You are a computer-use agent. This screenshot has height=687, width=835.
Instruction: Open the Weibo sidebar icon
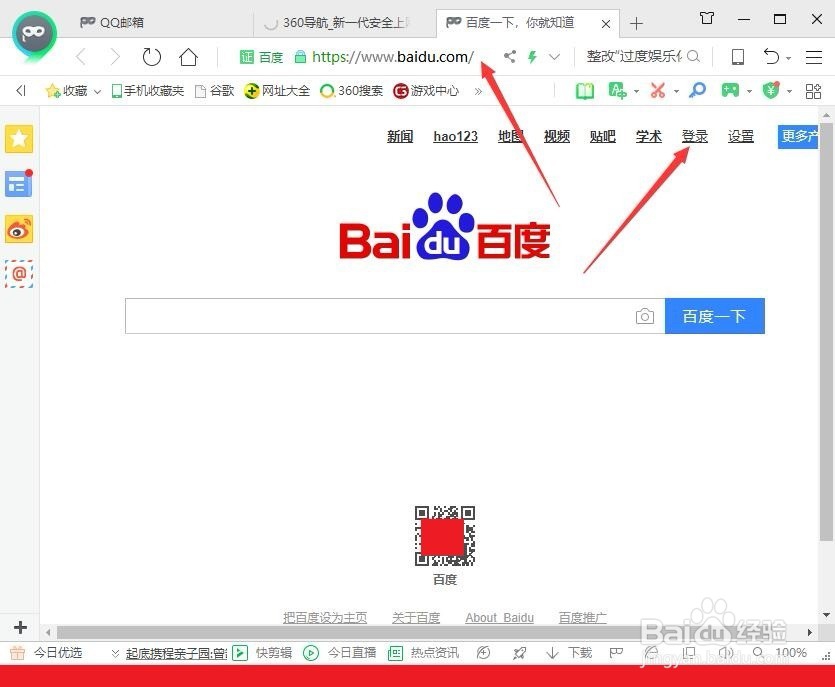point(19,229)
